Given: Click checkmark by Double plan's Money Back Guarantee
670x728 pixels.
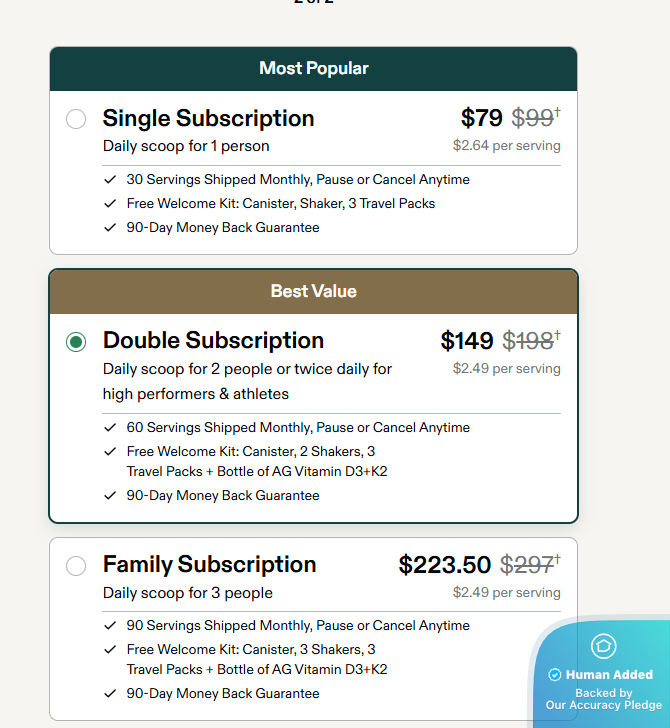Looking at the screenshot, I should click(110, 496).
